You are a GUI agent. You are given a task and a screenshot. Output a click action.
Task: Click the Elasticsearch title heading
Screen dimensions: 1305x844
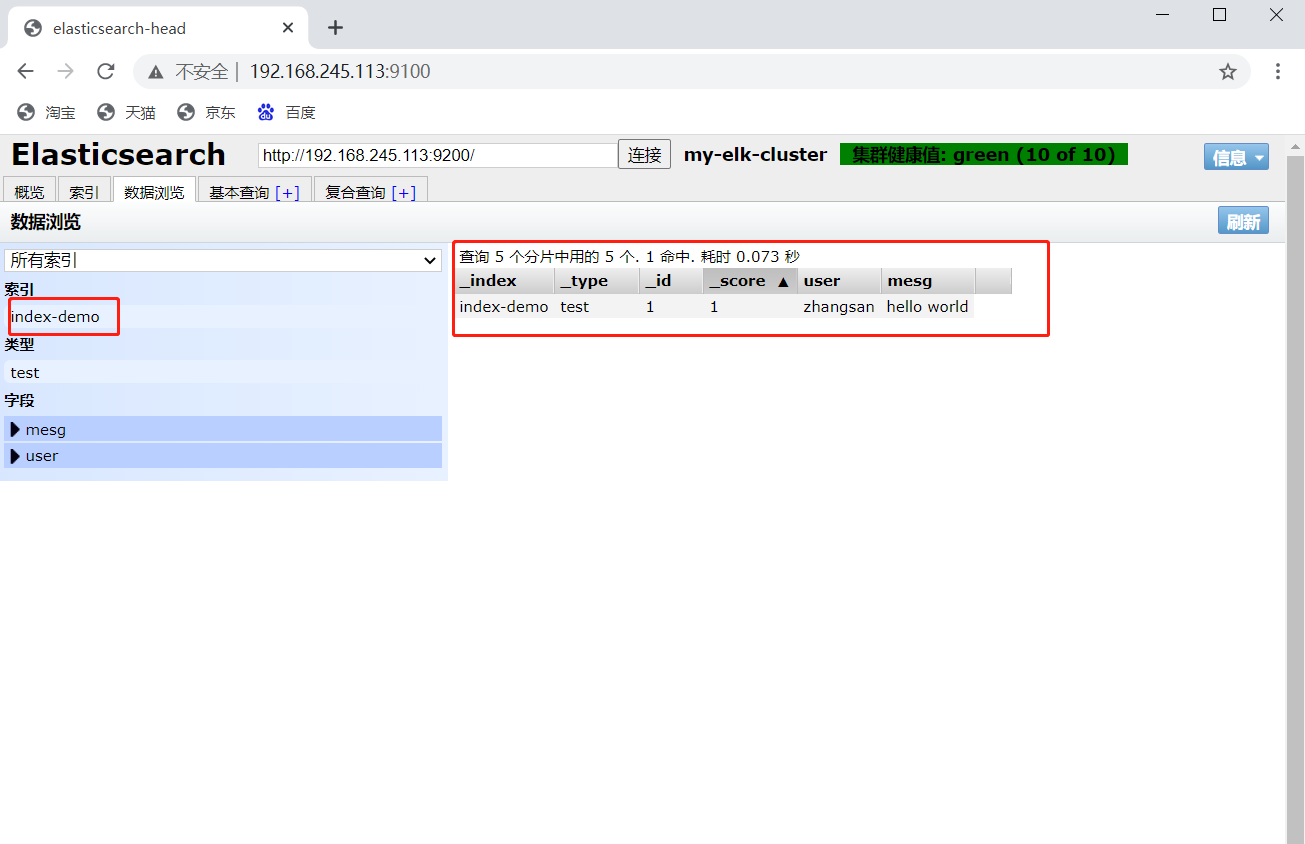coord(118,154)
